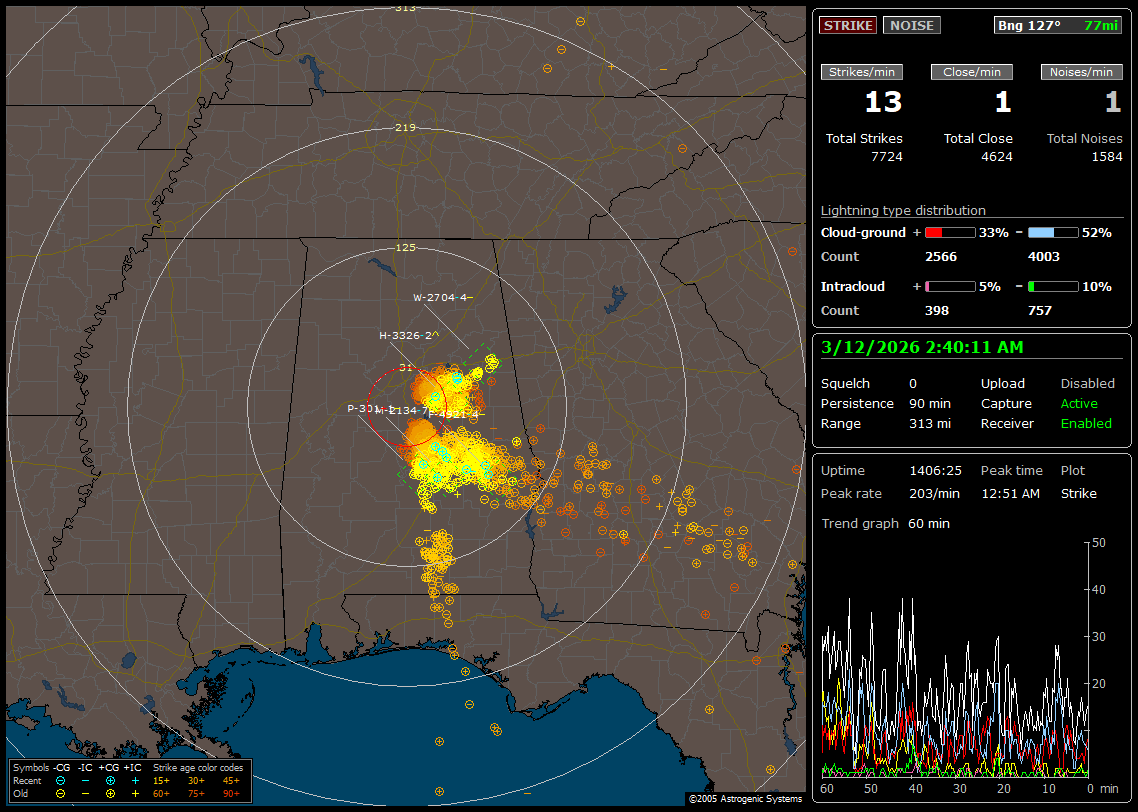The height and width of the screenshot is (812, 1138).
Task: Click the red STRIKE indicator button
Action: pyautogui.click(x=848, y=25)
